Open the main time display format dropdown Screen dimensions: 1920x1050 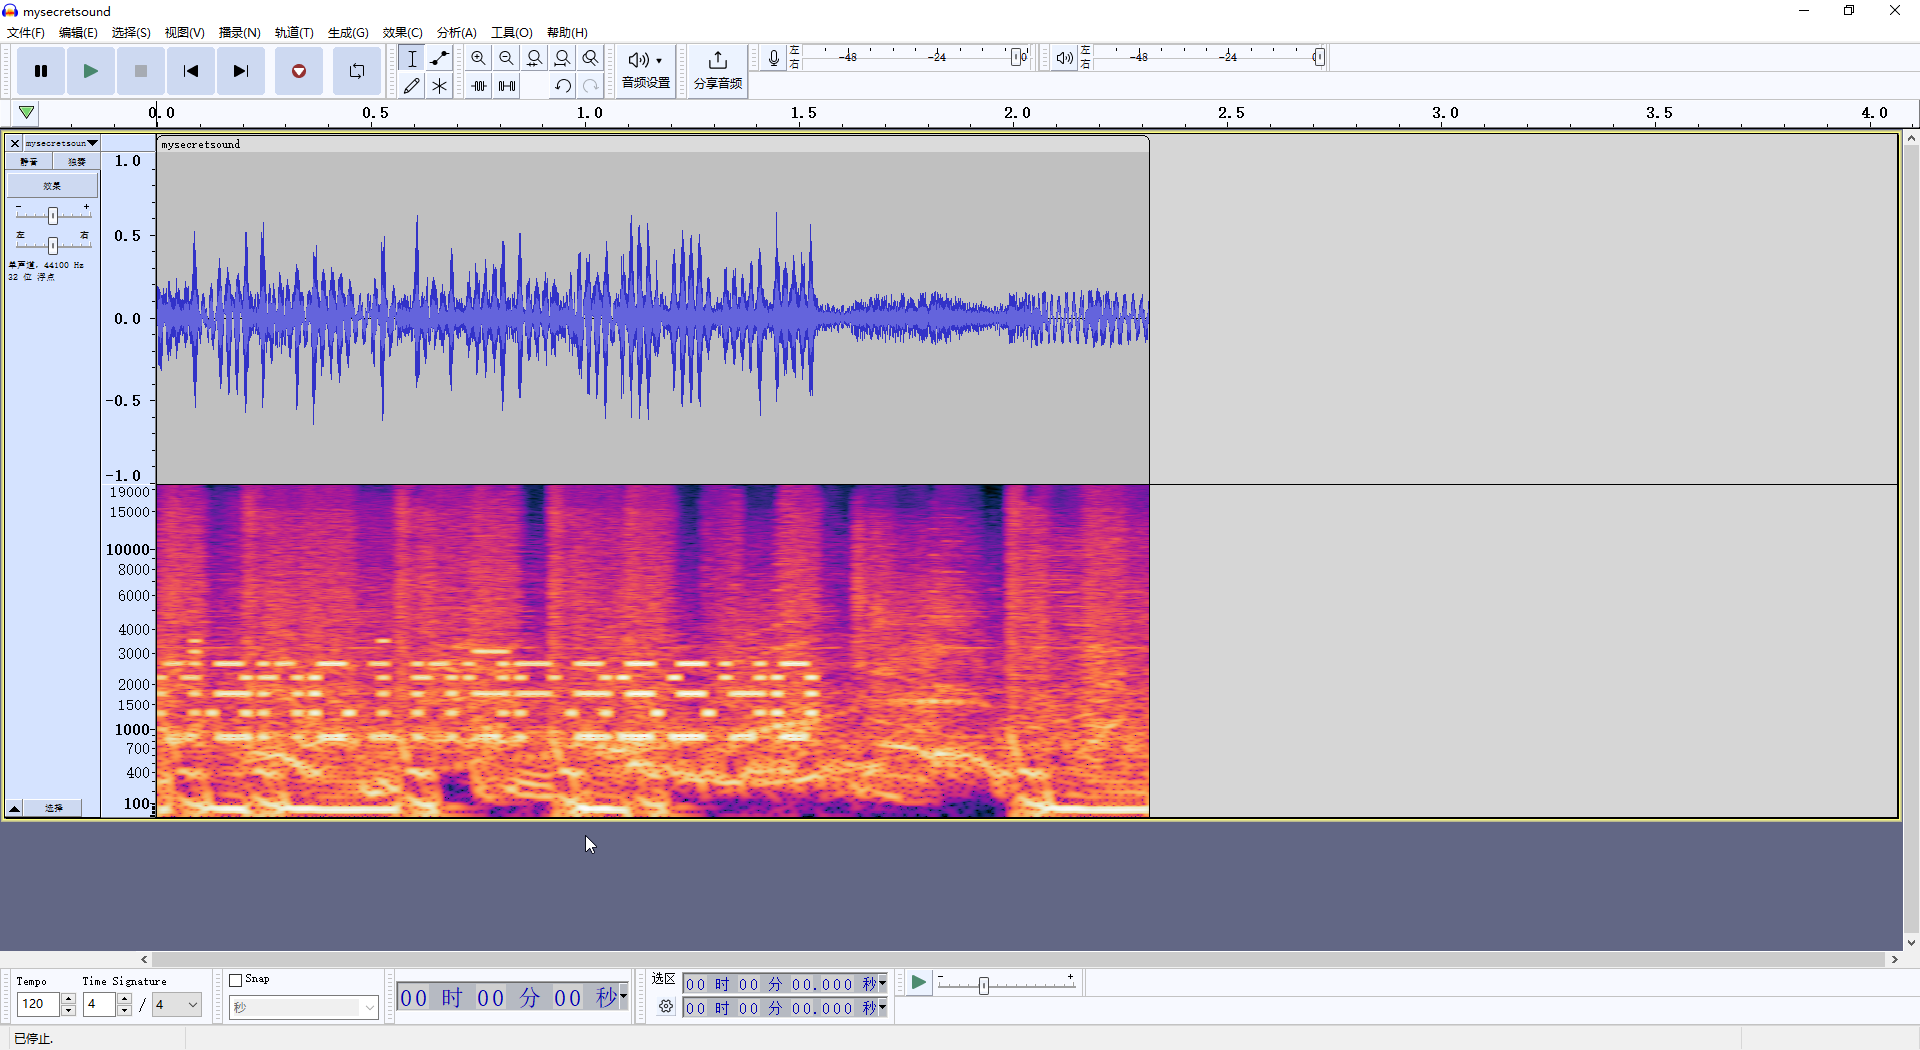coord(623,996)
